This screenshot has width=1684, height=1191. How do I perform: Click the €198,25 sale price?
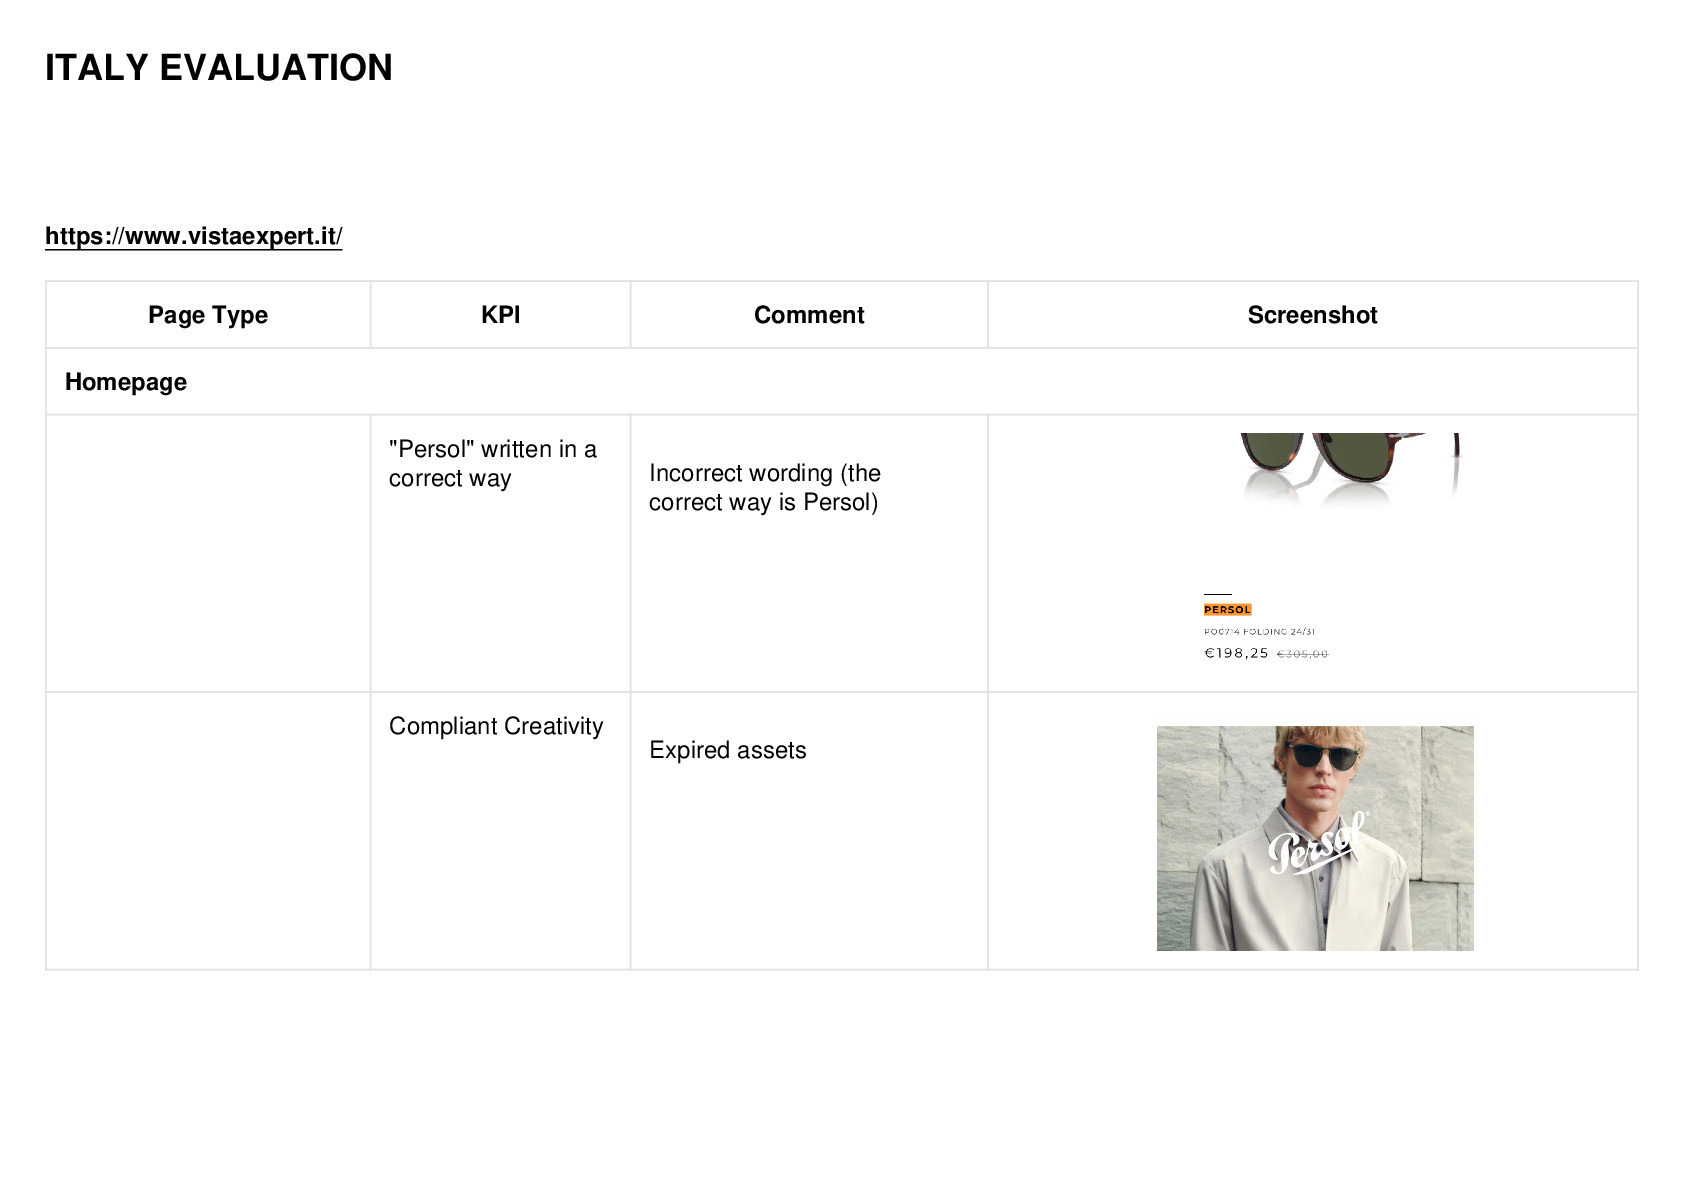[x=1236, y=653]
